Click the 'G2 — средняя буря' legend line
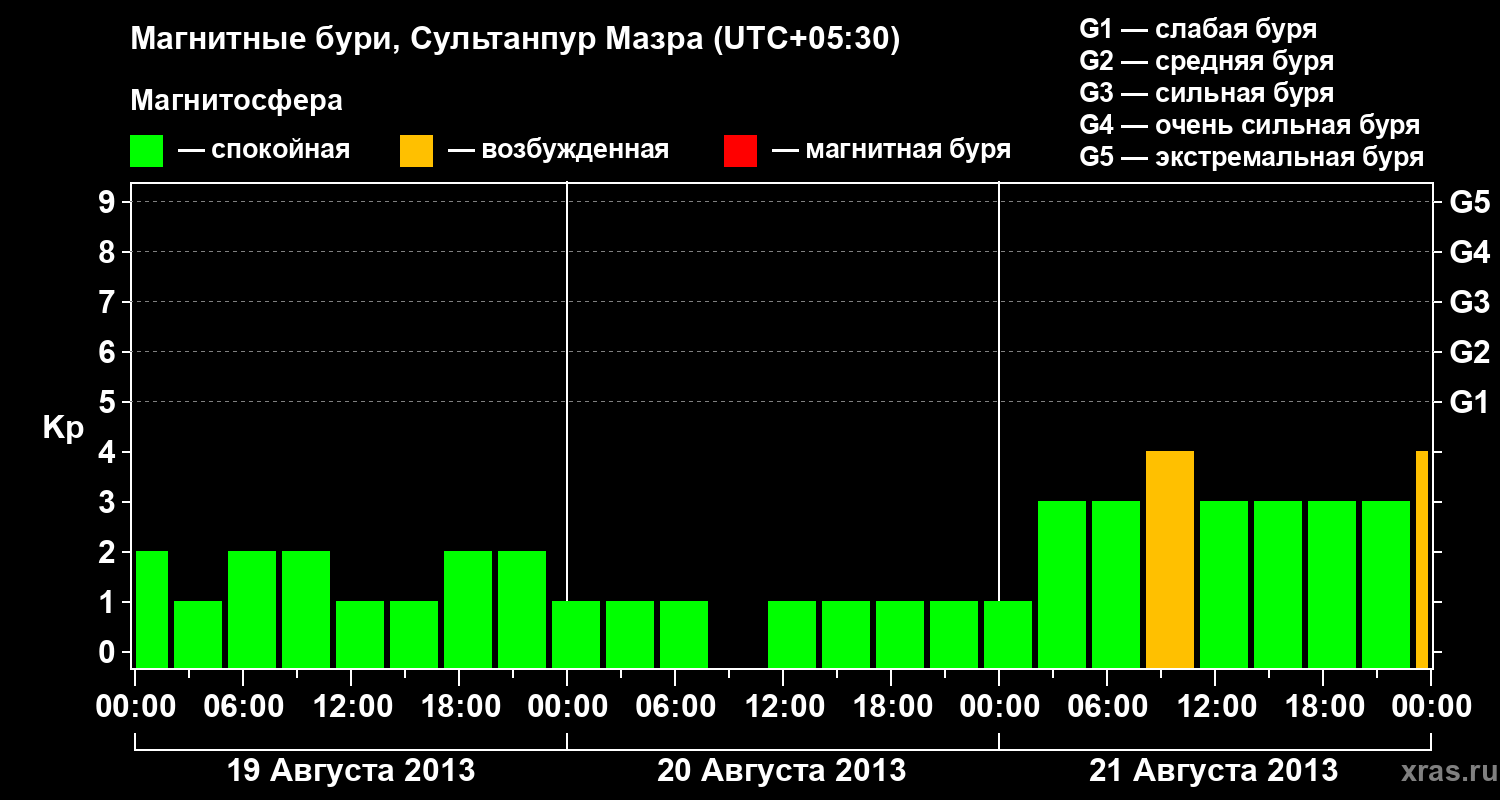The height and width of the screenshot is (800, 1500). pyautogui.click(x=1207, y=61)
